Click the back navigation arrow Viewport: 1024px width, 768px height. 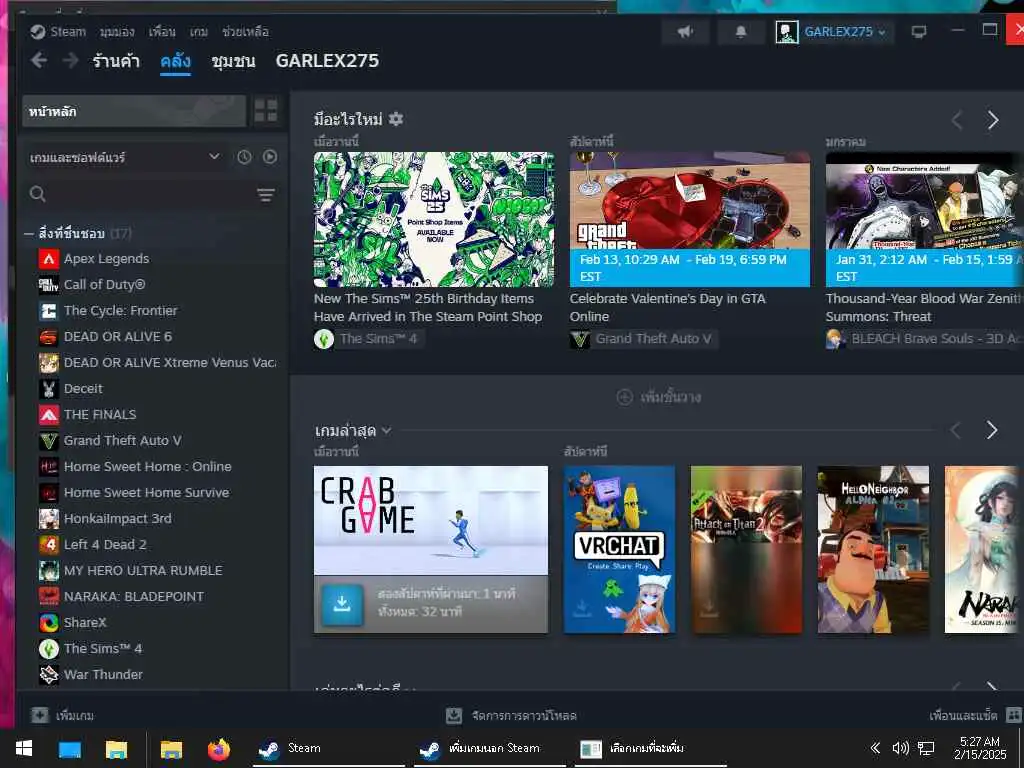[x=39, y=61]
